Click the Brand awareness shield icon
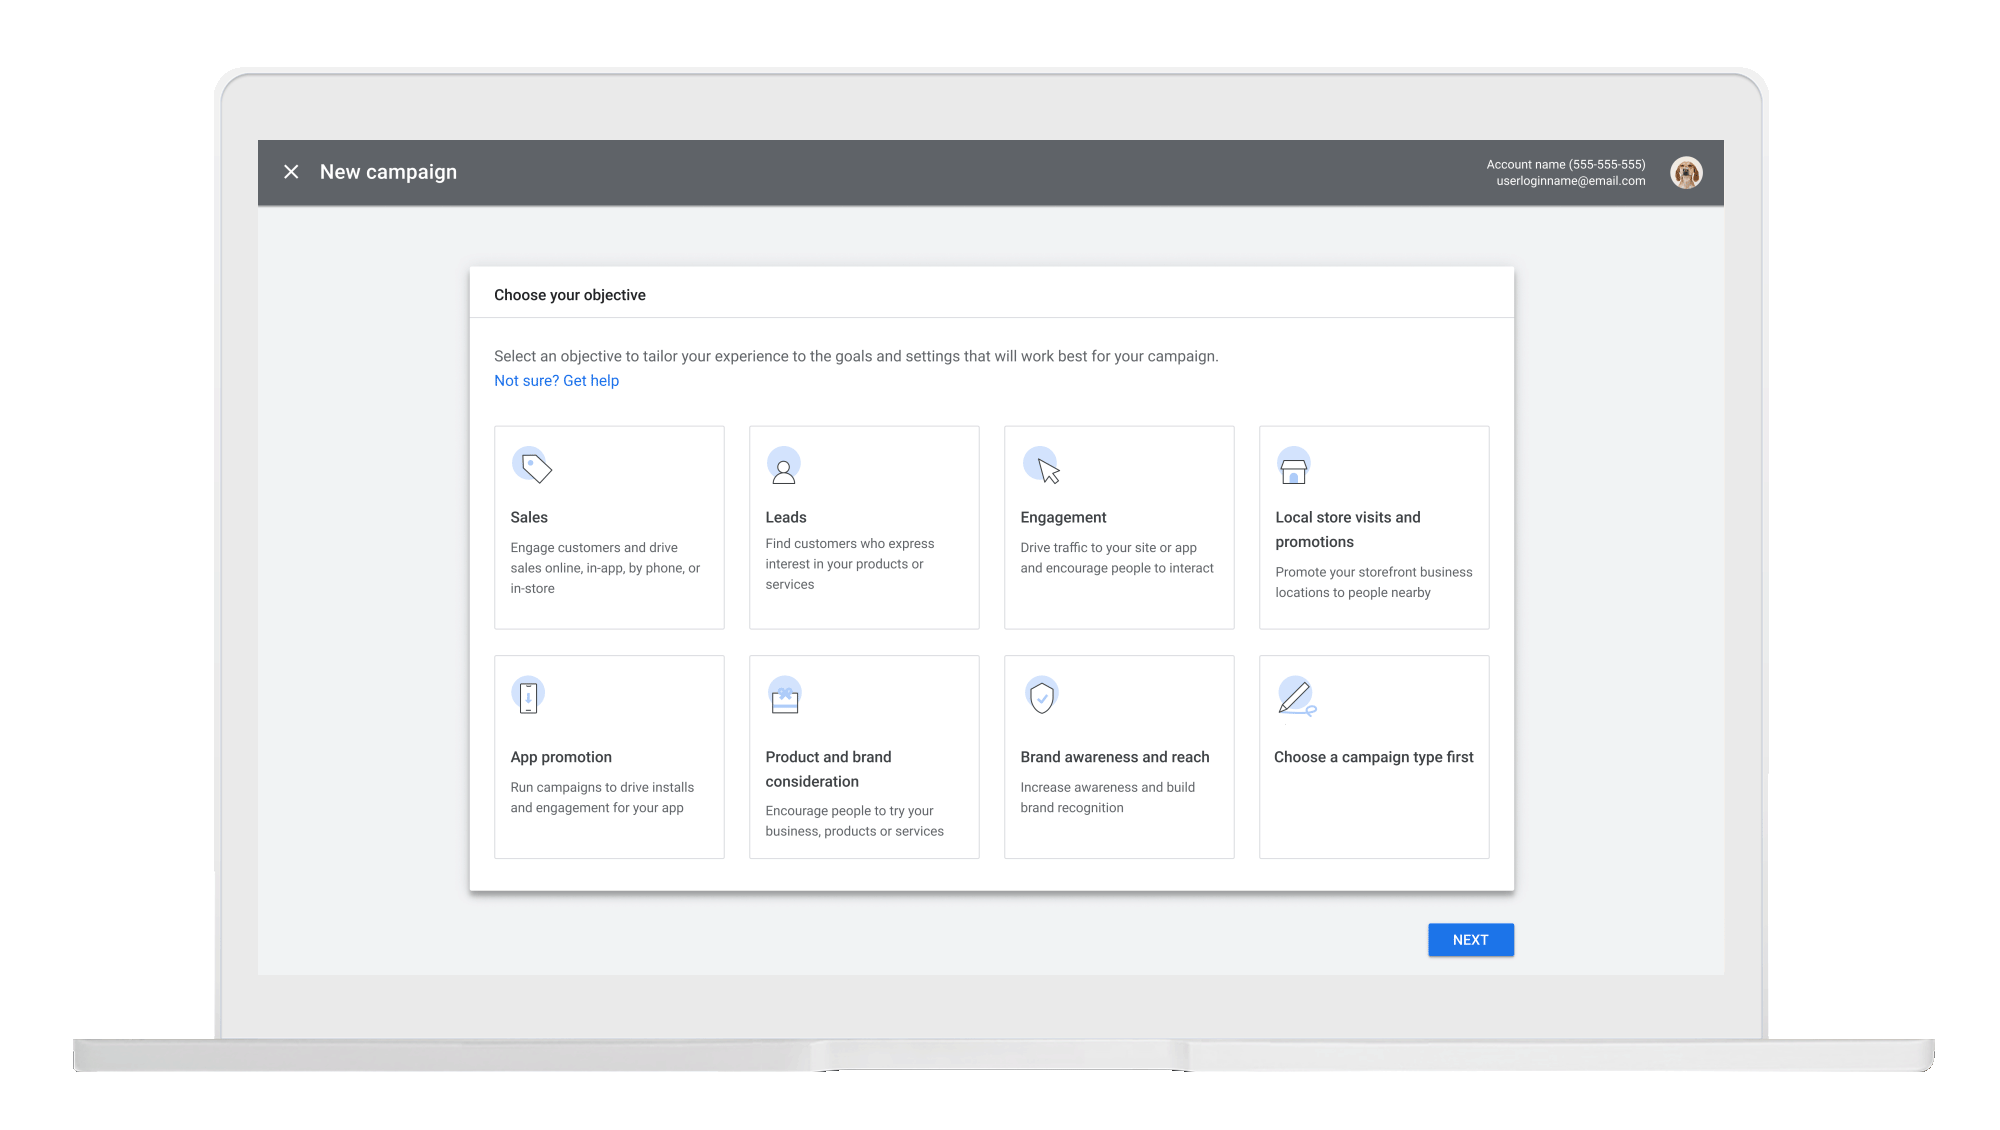Image resolution: width=2000 pixels, height=1130 pixels. click(1042, 696)
